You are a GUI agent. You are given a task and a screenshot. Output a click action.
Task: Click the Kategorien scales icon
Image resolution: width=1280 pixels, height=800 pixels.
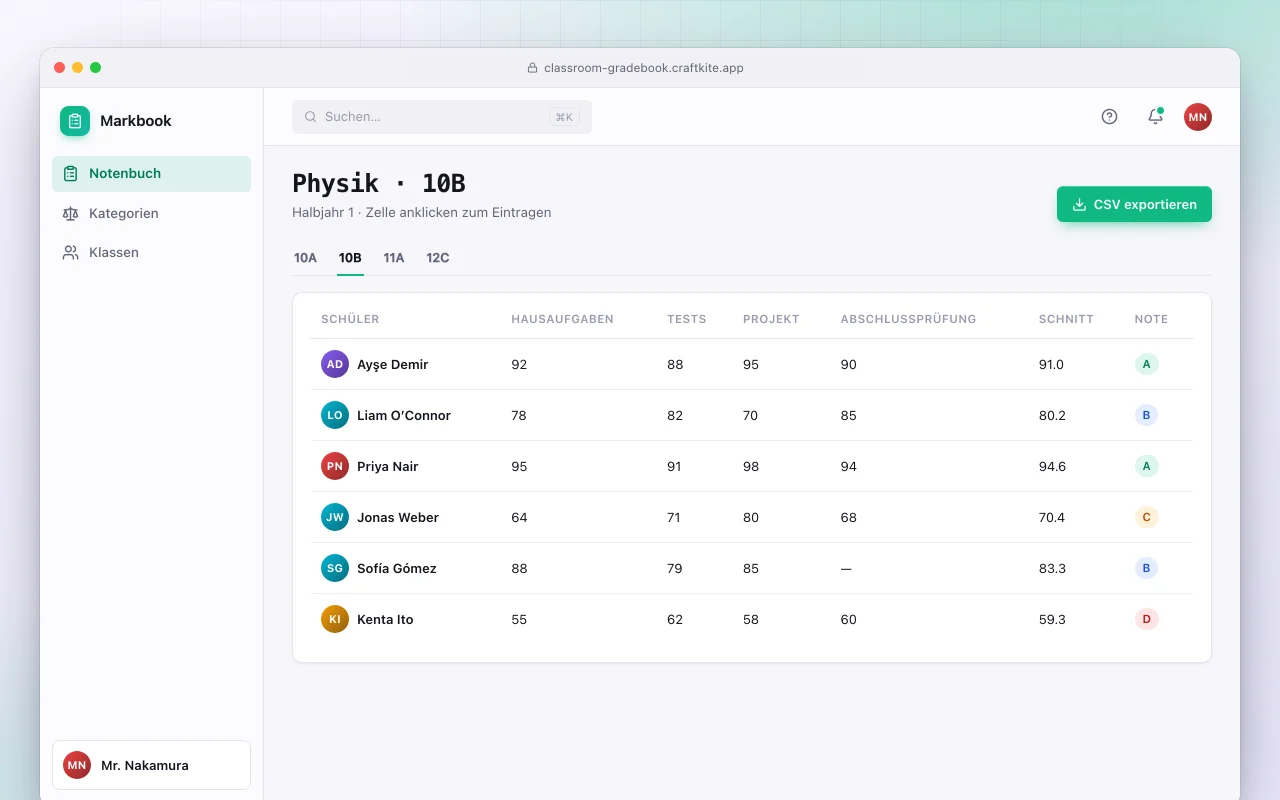pos(70,213)
